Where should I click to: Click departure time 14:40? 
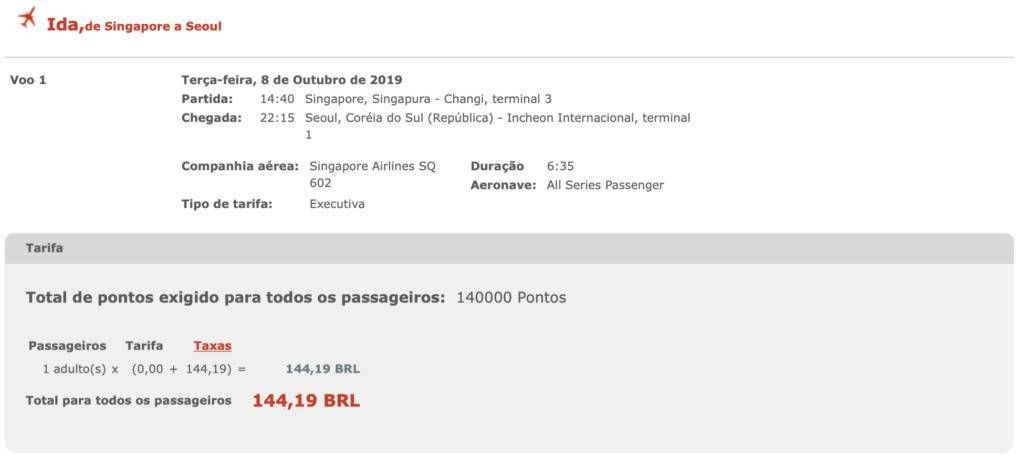(277, 99)
